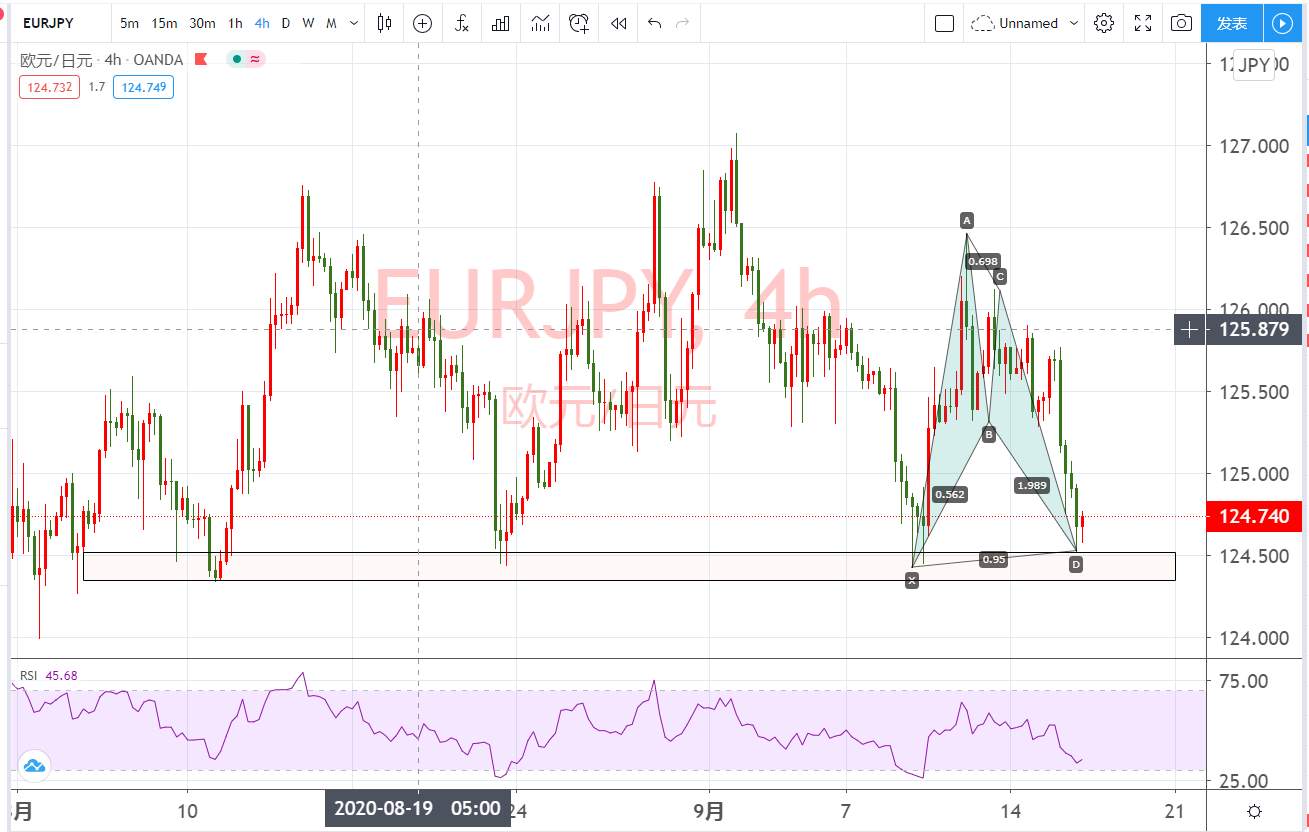
Task: Open the financials bar-chart icon
Action: tap(501, 23)
